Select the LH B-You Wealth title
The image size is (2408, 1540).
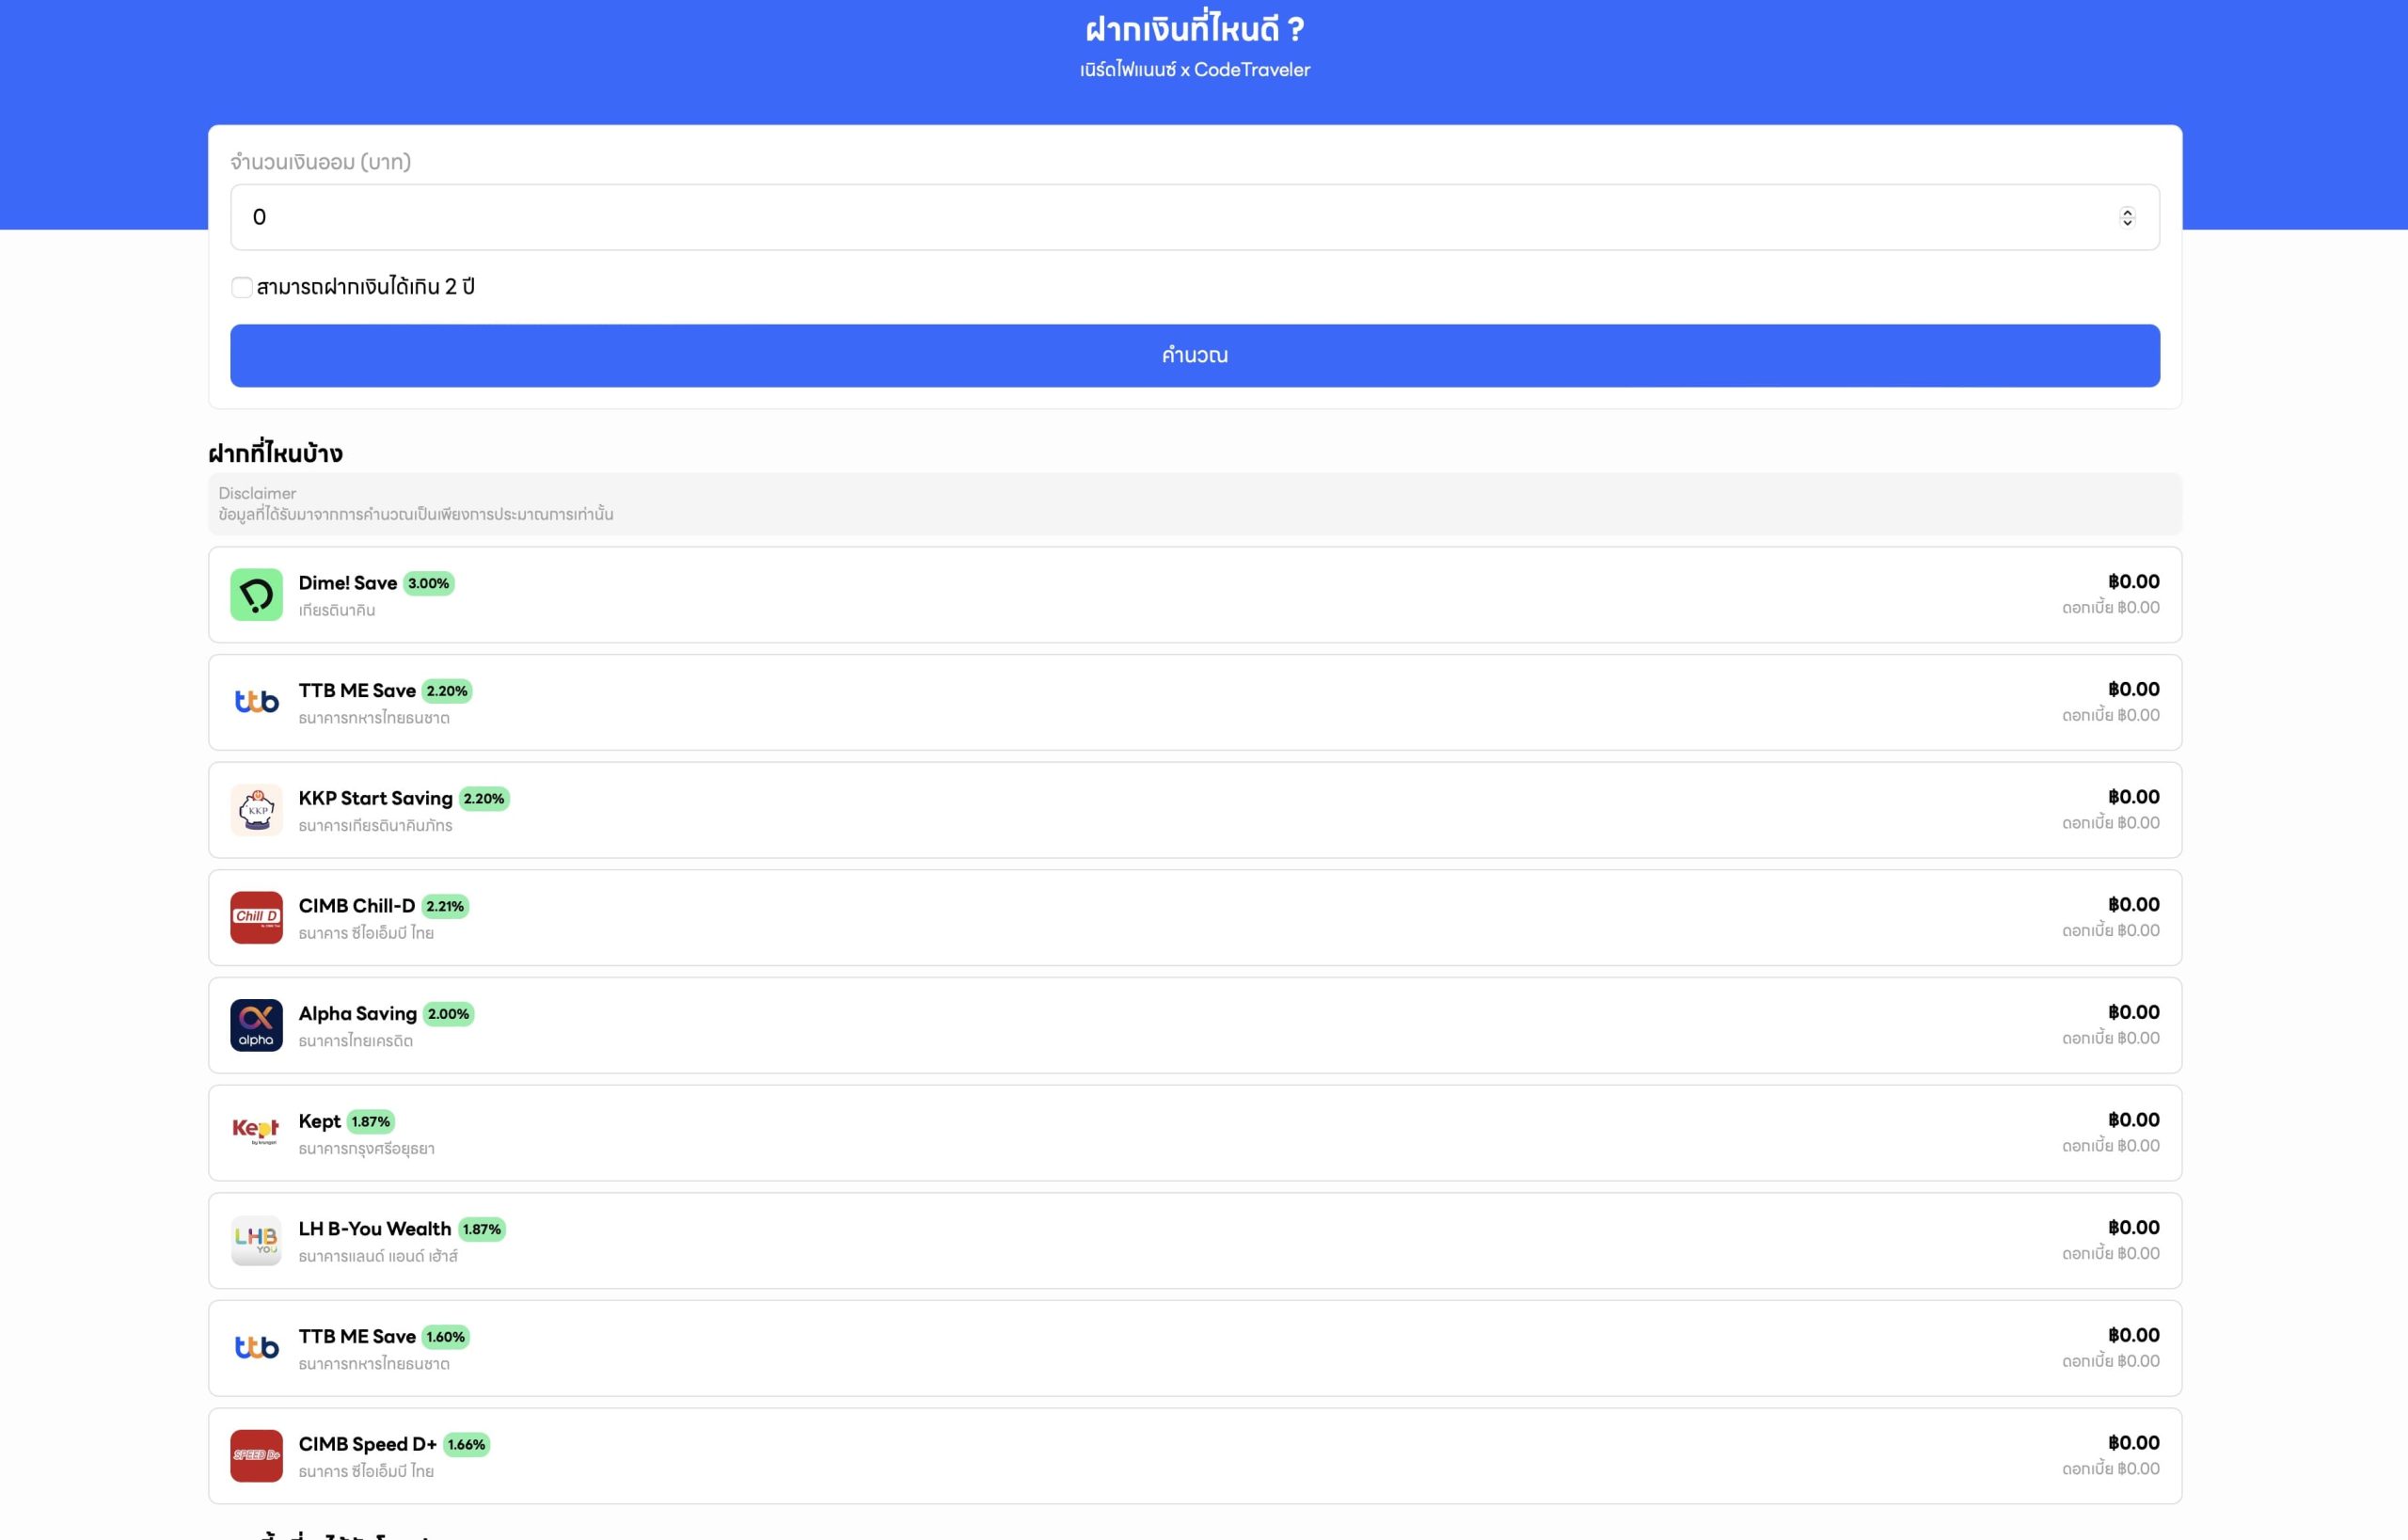click(x=374, y=1229)
